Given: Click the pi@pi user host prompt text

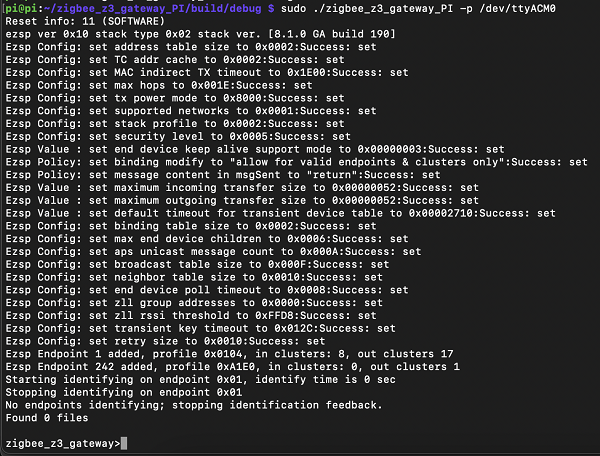Looking at the screenshot, I should pyautogui.click(x=19, y=8).
